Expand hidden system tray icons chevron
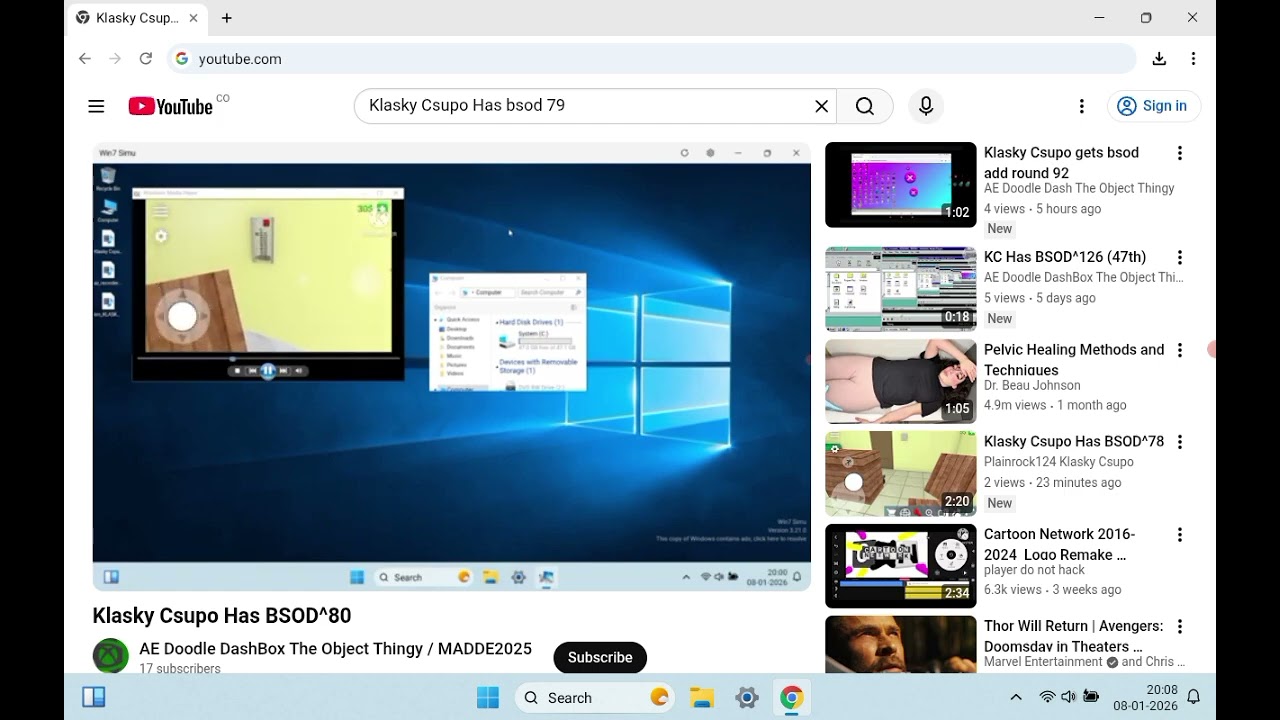The image size is (1280, 720). tap(1016, 697)
